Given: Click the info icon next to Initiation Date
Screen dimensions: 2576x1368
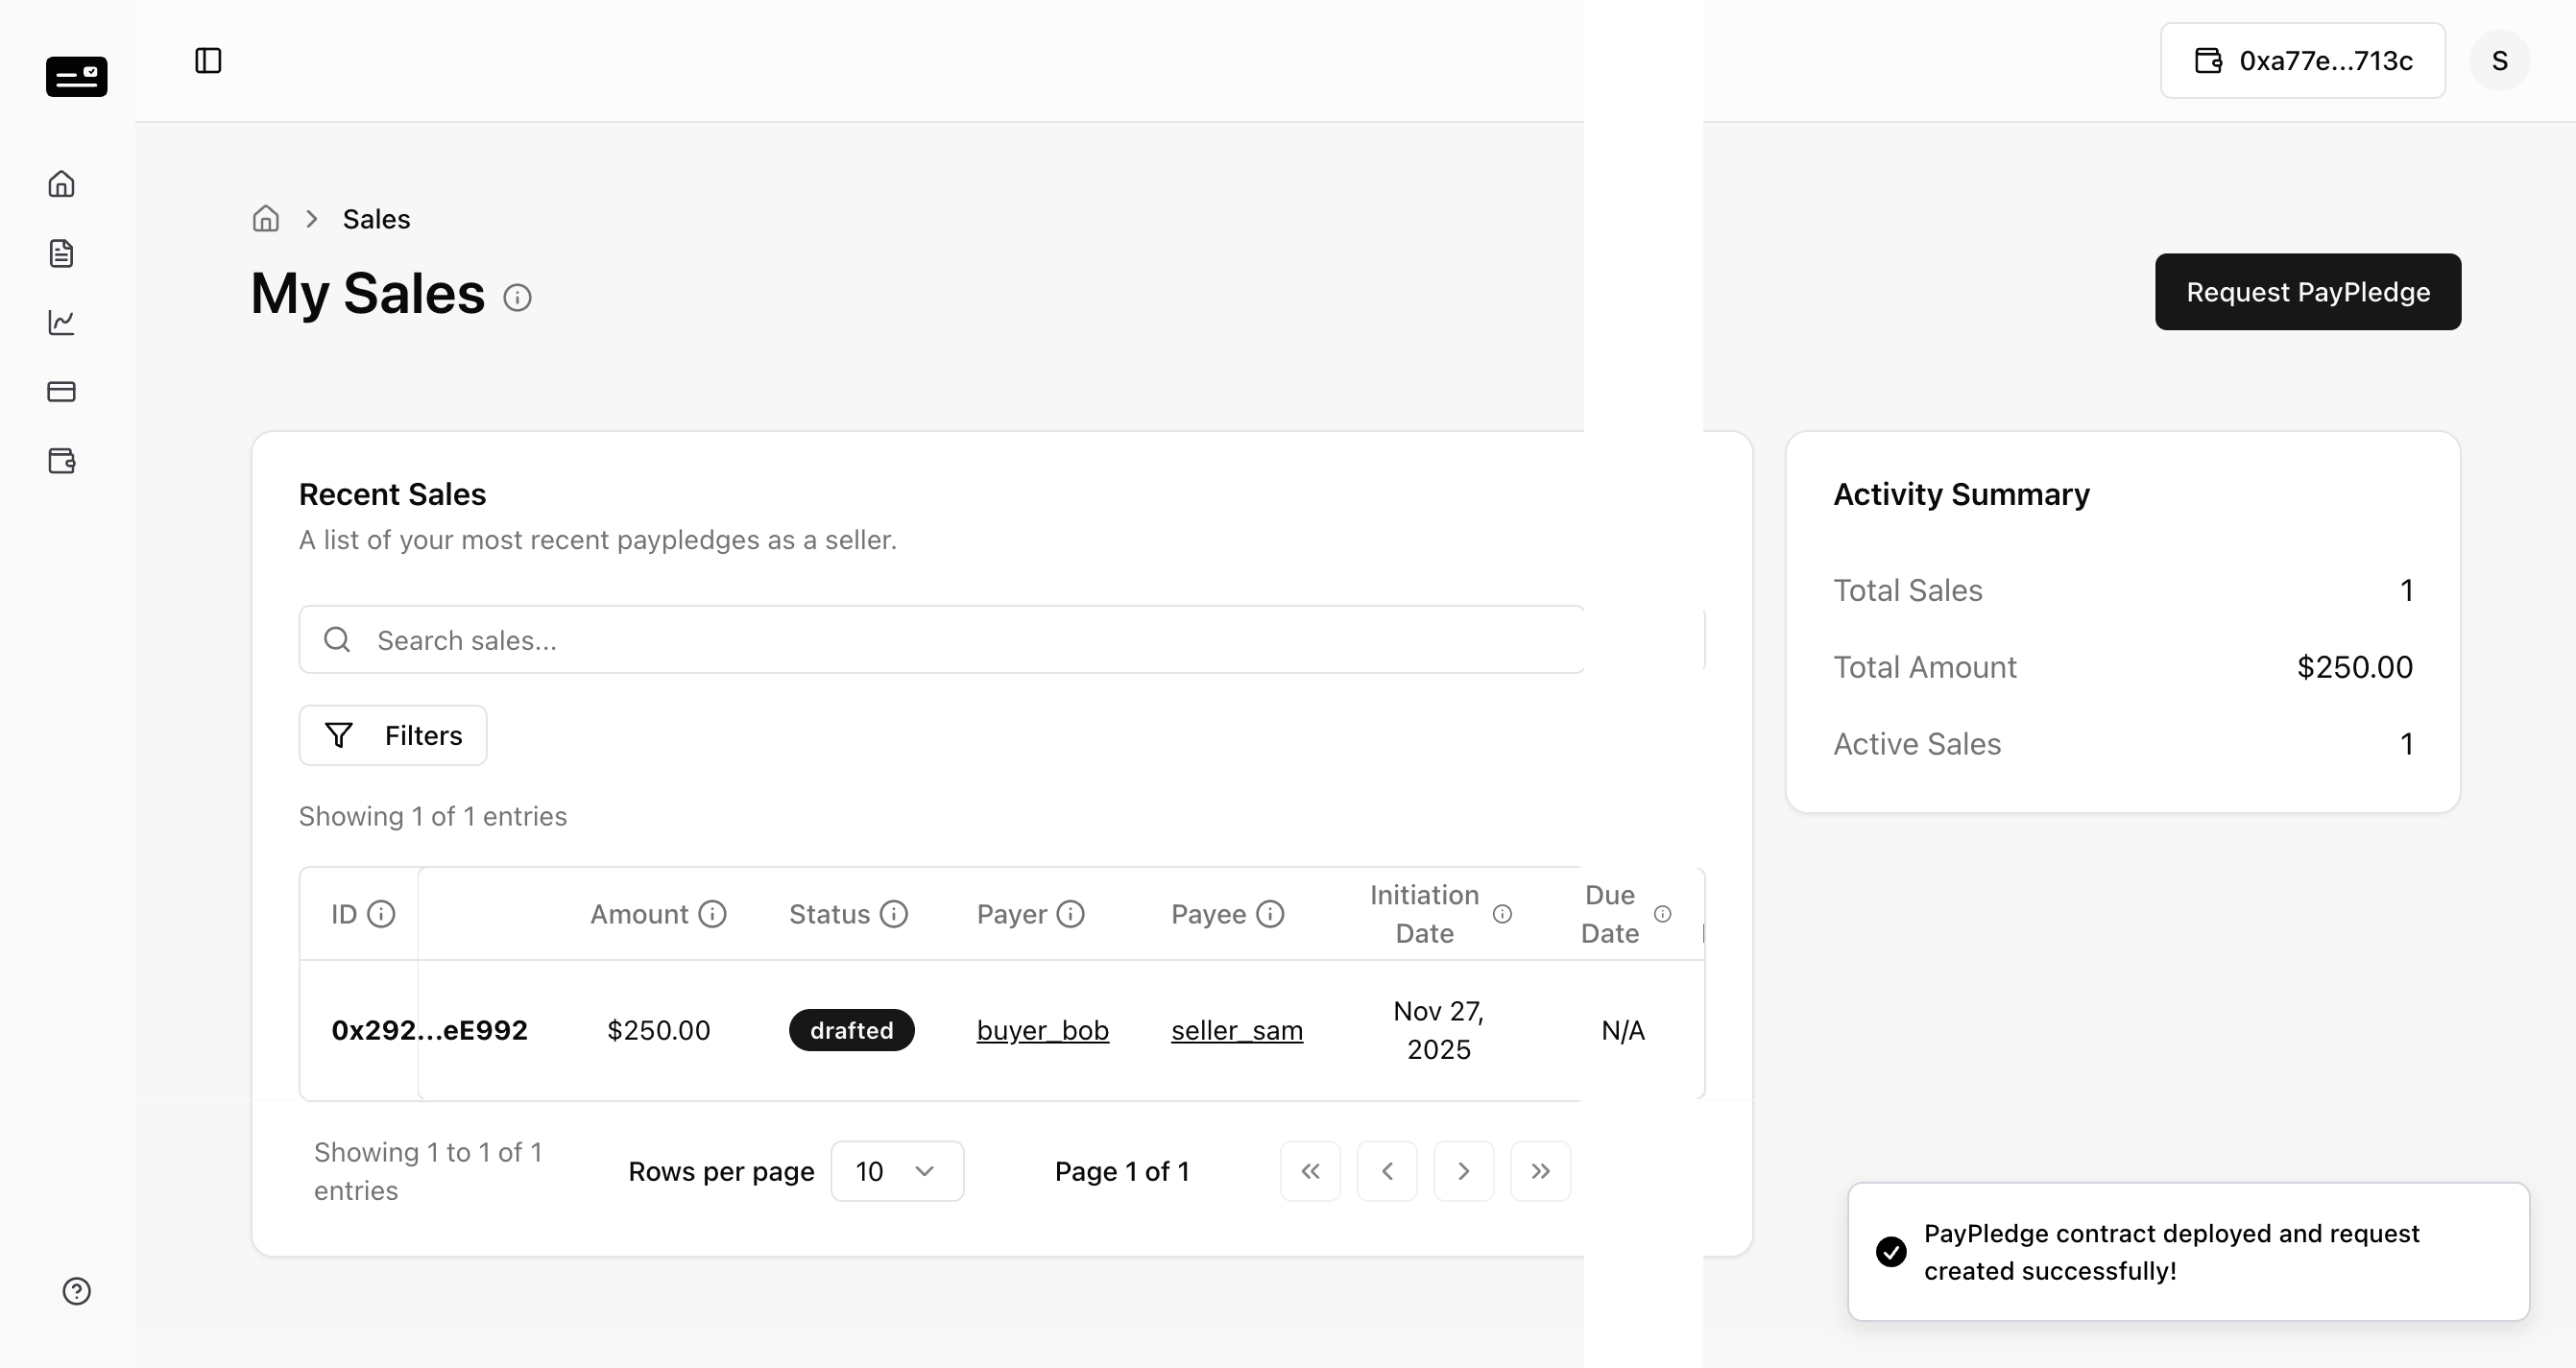Looking at the screenshot, I should point(1502,914).
